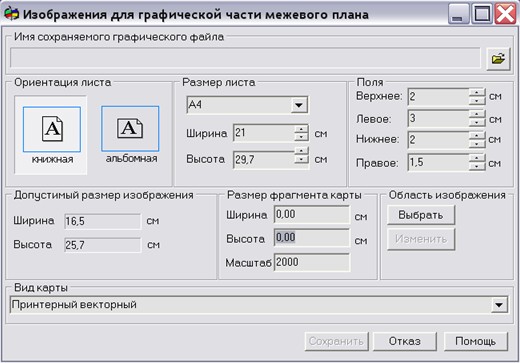Viewport: 520px width, 363px height.
Task: Click the Левое margin field
Action: tap(438, 118)
